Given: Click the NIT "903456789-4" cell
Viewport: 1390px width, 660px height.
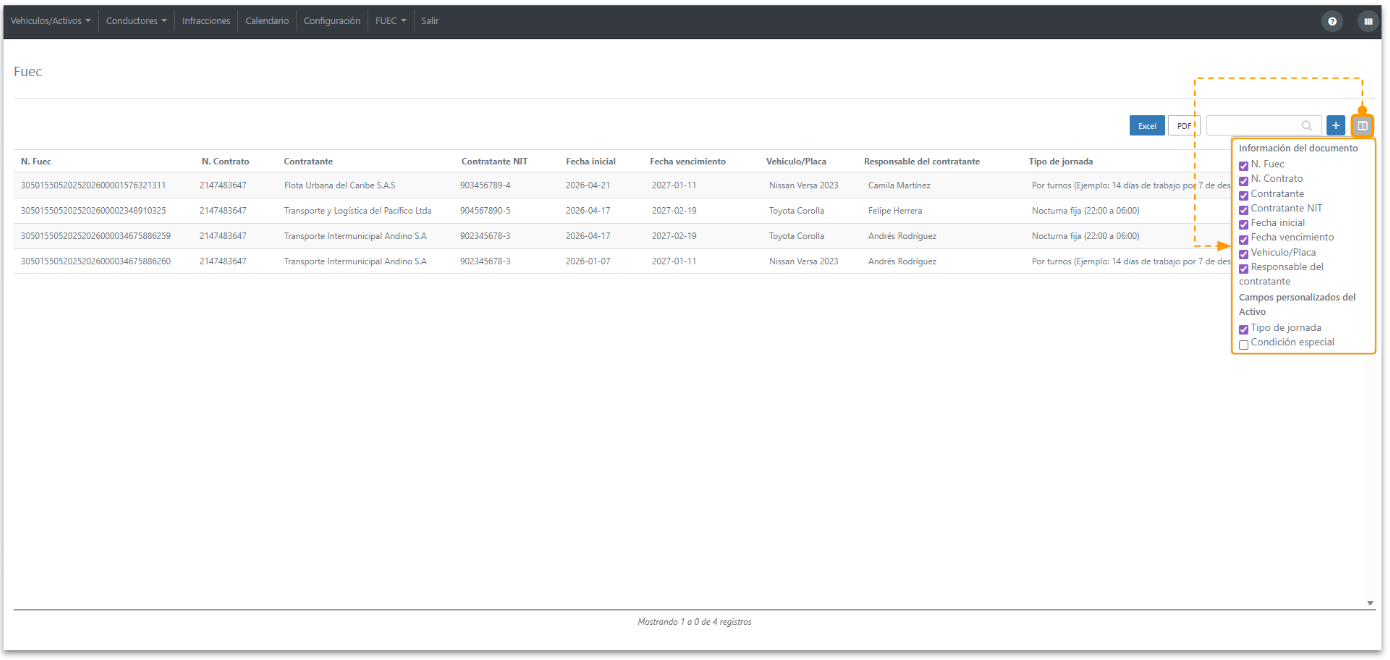Looking at the screenshot, I should [x=485, y=185].
